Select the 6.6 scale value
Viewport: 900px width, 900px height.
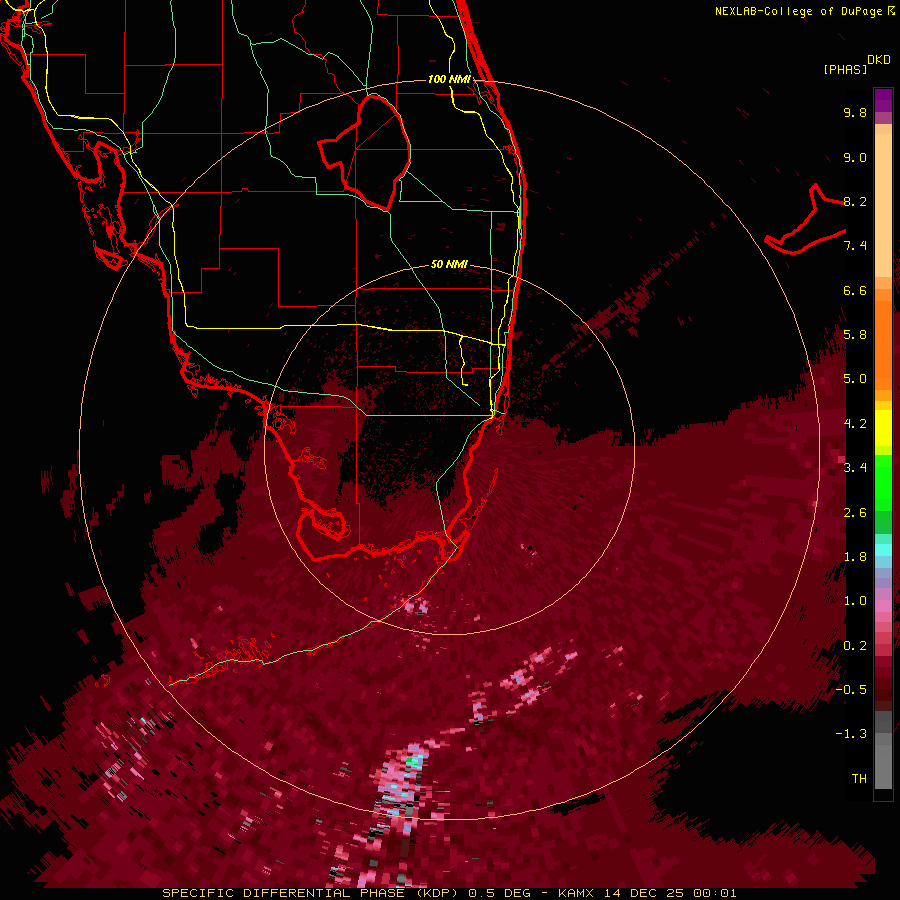[855, 290]
